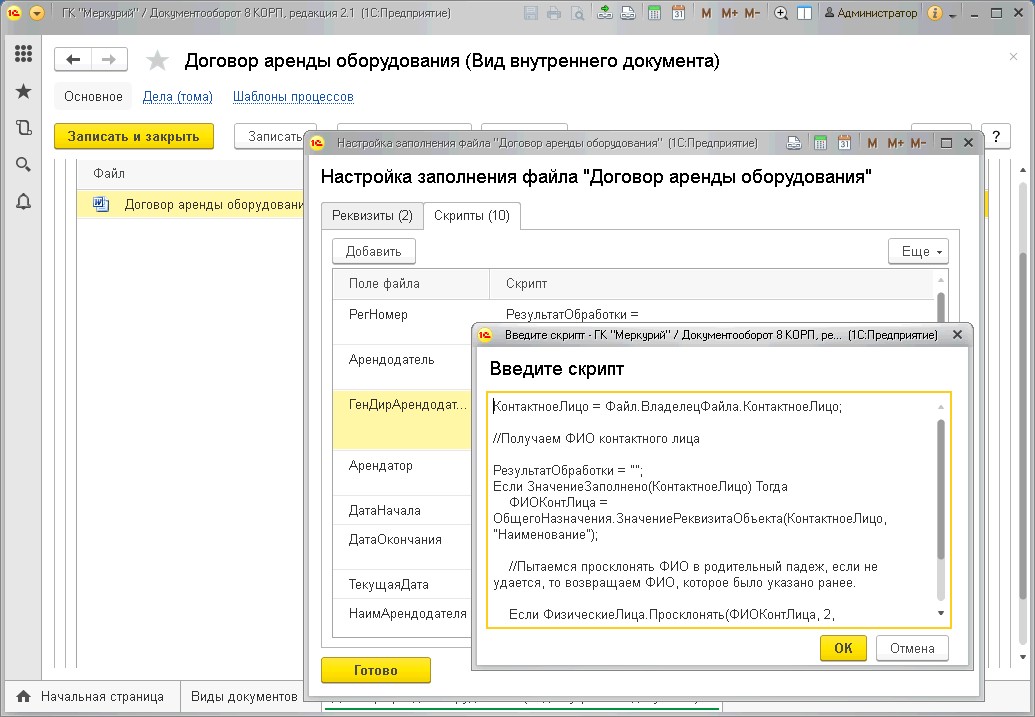Viewport: 1035px width, 717px height.
Task: Open the history icon in left sidebar
Action: pos(23,127)
